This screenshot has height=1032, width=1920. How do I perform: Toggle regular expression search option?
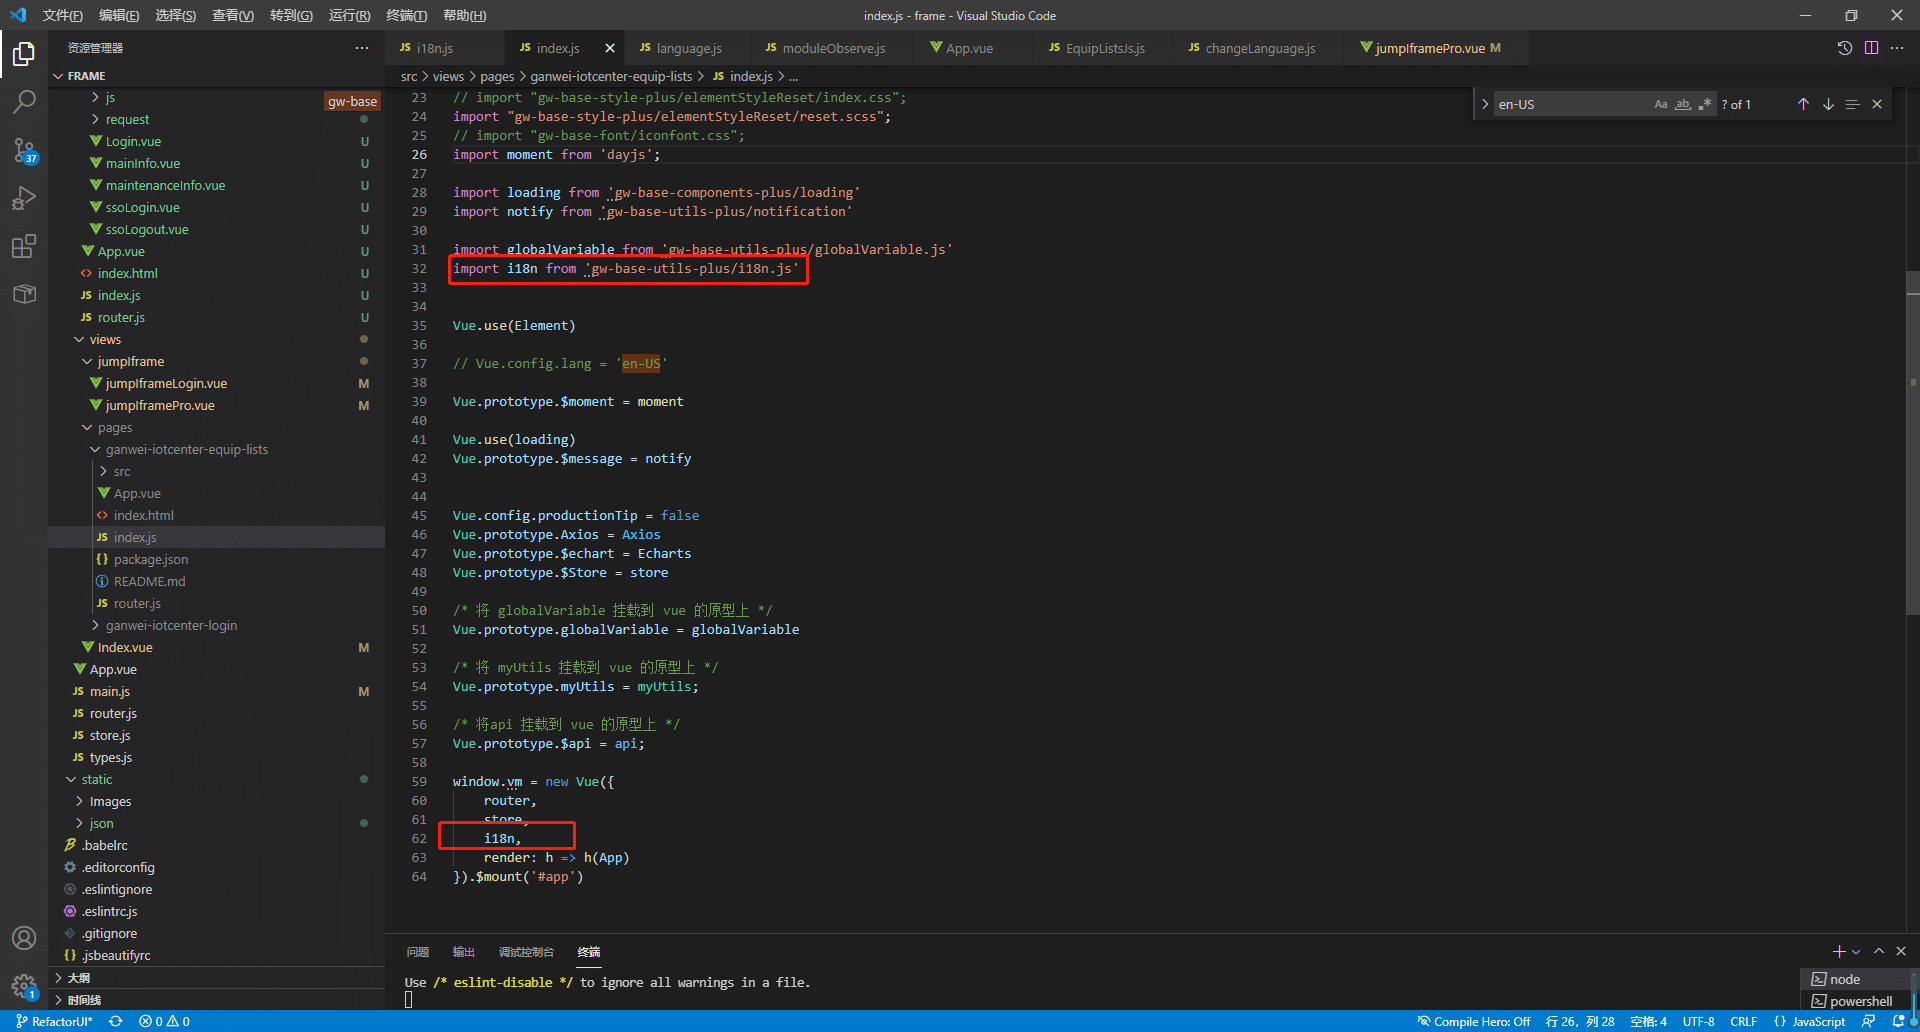tap(1705, 104)
